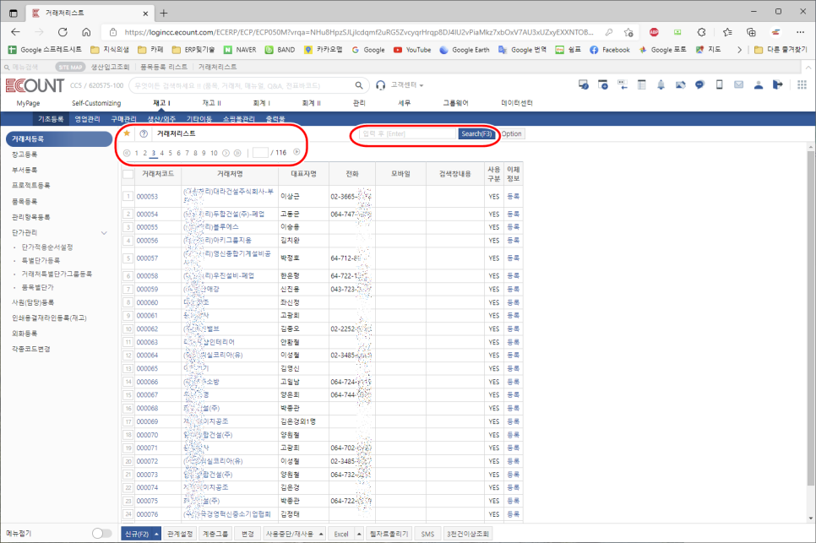Image resolution: width=816 pixels, height=543 pixels.
Task: Open the mail envelope icon
Action: point(738,84)
